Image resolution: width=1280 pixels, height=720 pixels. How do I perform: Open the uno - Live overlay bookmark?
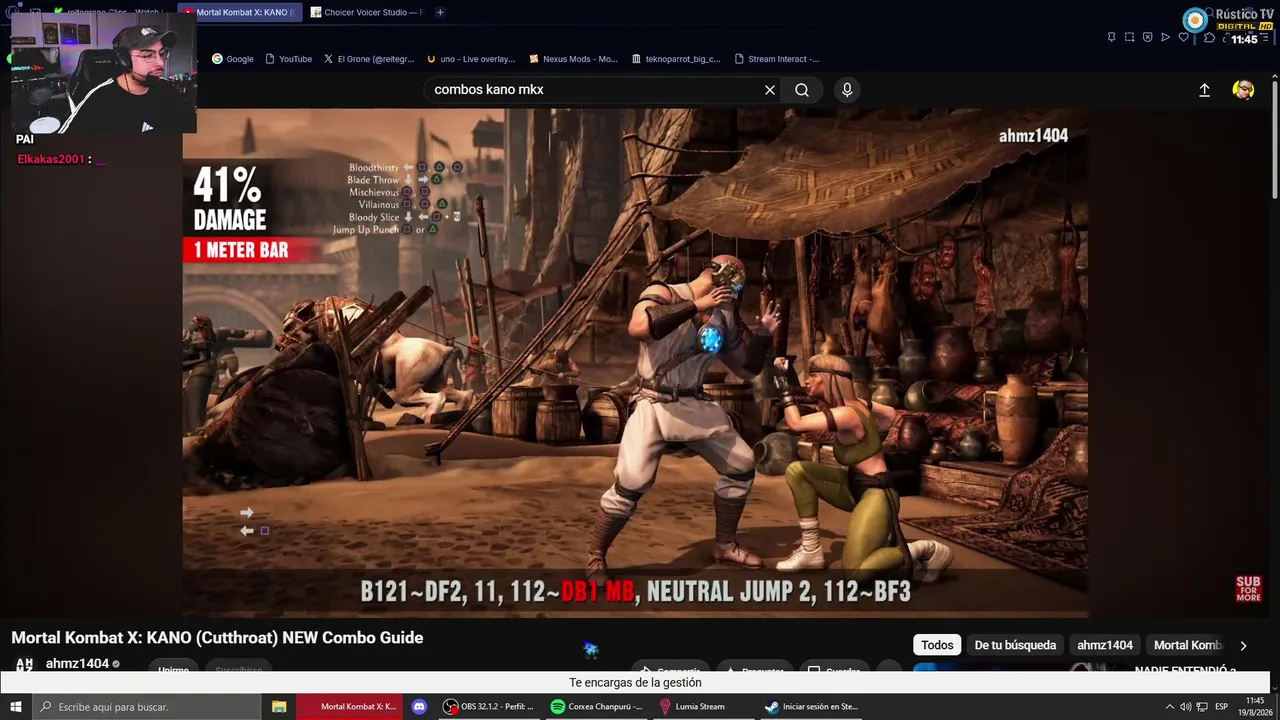tap(471, 59)
